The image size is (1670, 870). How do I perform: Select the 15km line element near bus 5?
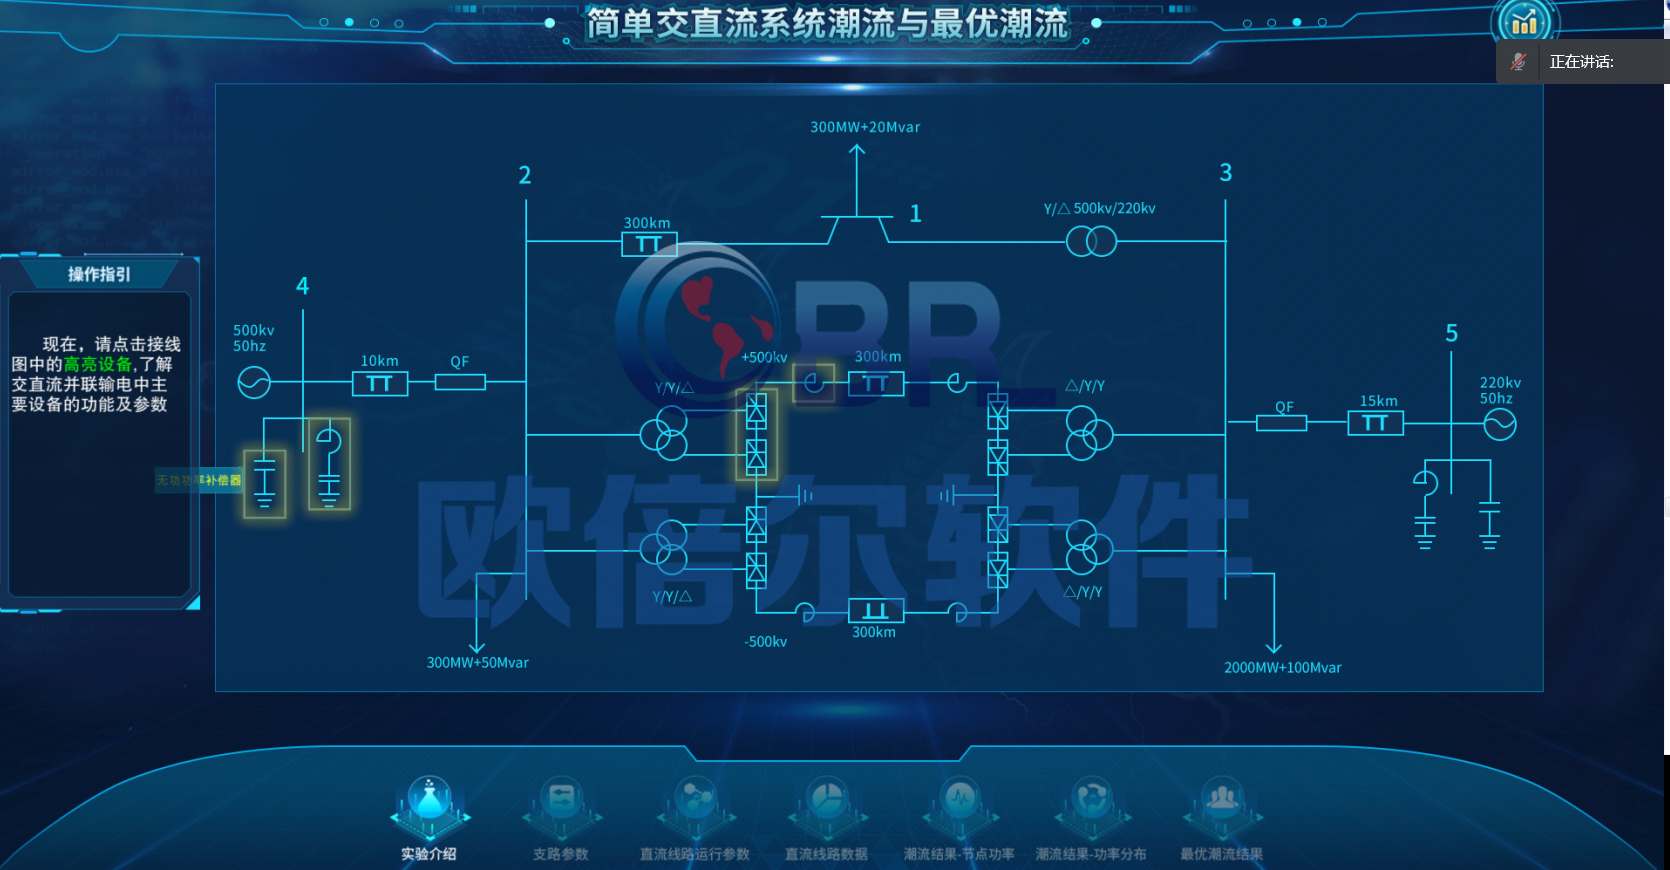[1375, 423]
